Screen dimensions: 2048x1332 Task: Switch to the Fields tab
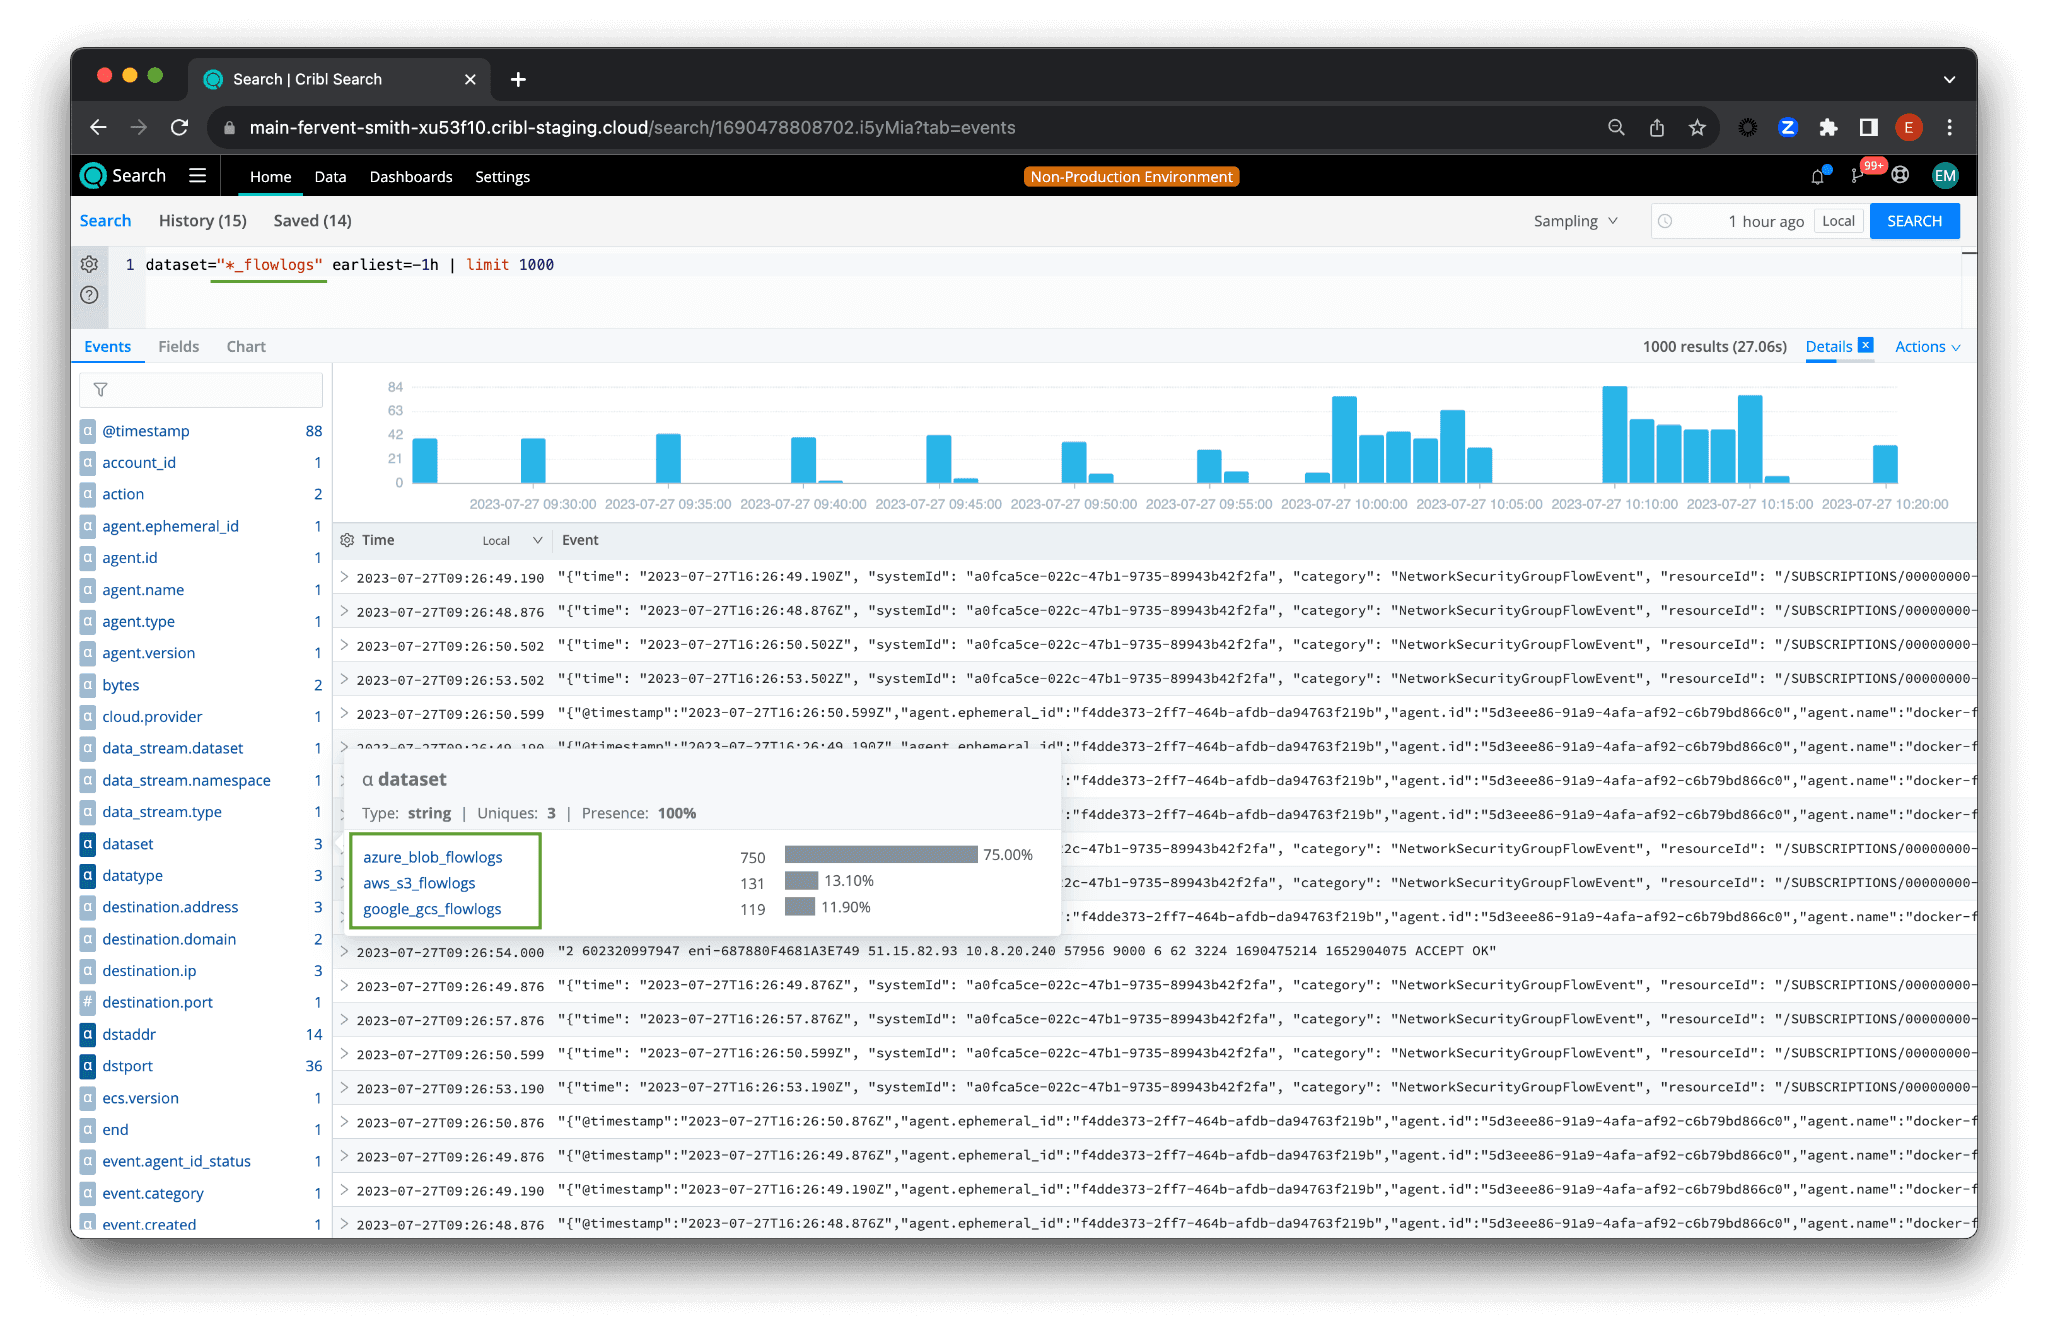coord(178,347)
